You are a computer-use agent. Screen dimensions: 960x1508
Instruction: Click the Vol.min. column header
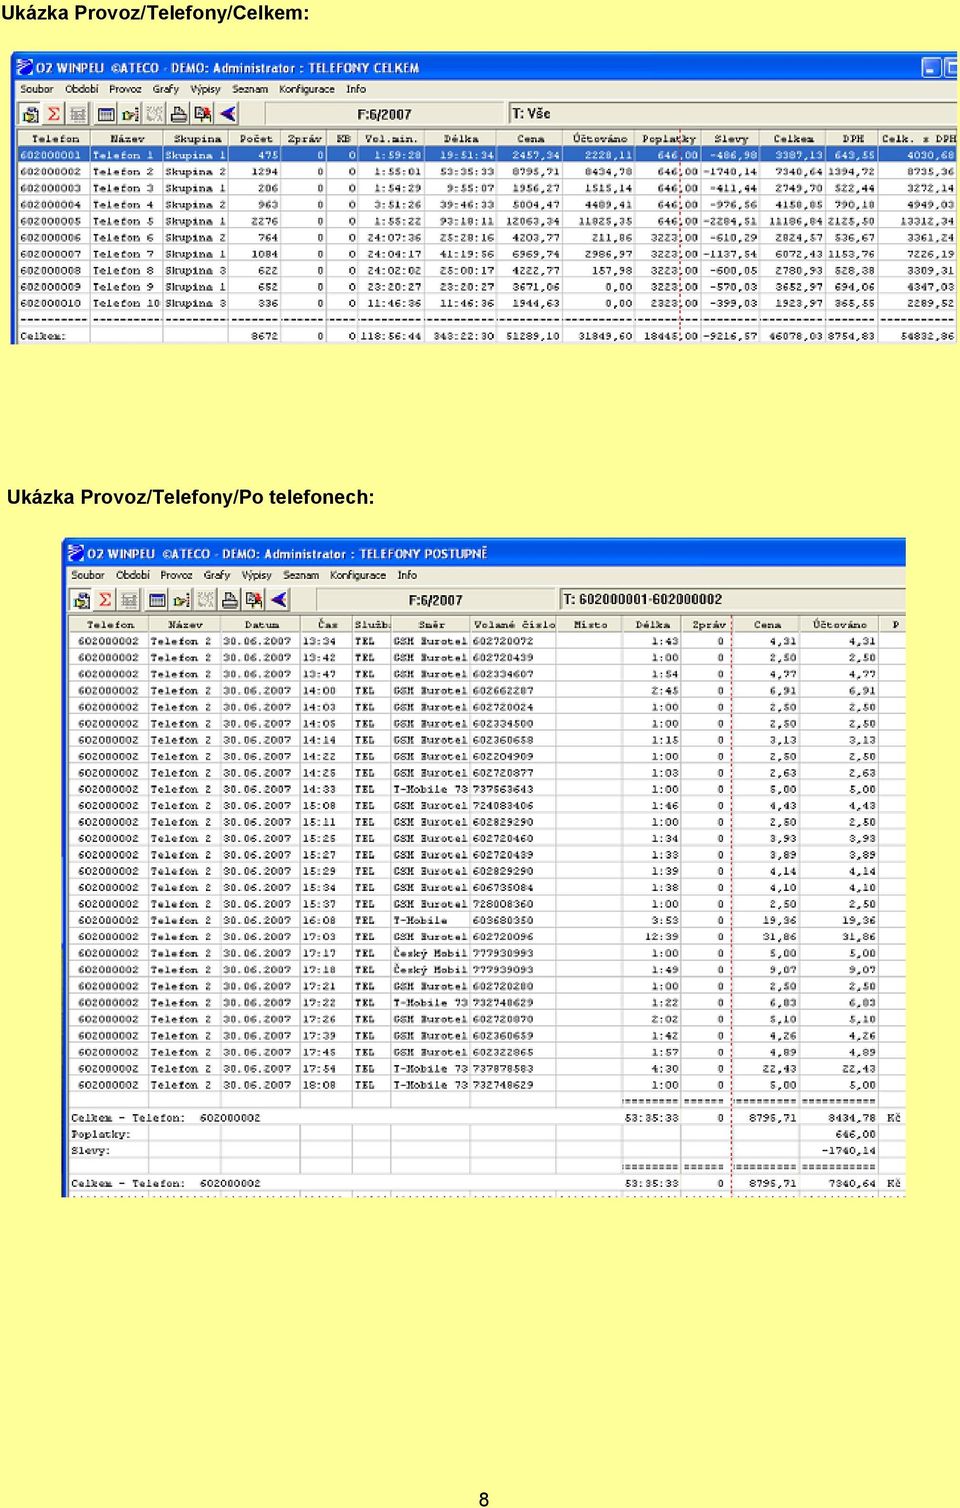coord(390,139)
